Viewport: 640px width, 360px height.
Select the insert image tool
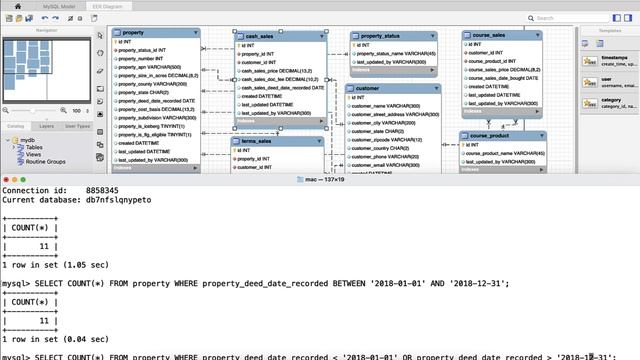(100, 114)
